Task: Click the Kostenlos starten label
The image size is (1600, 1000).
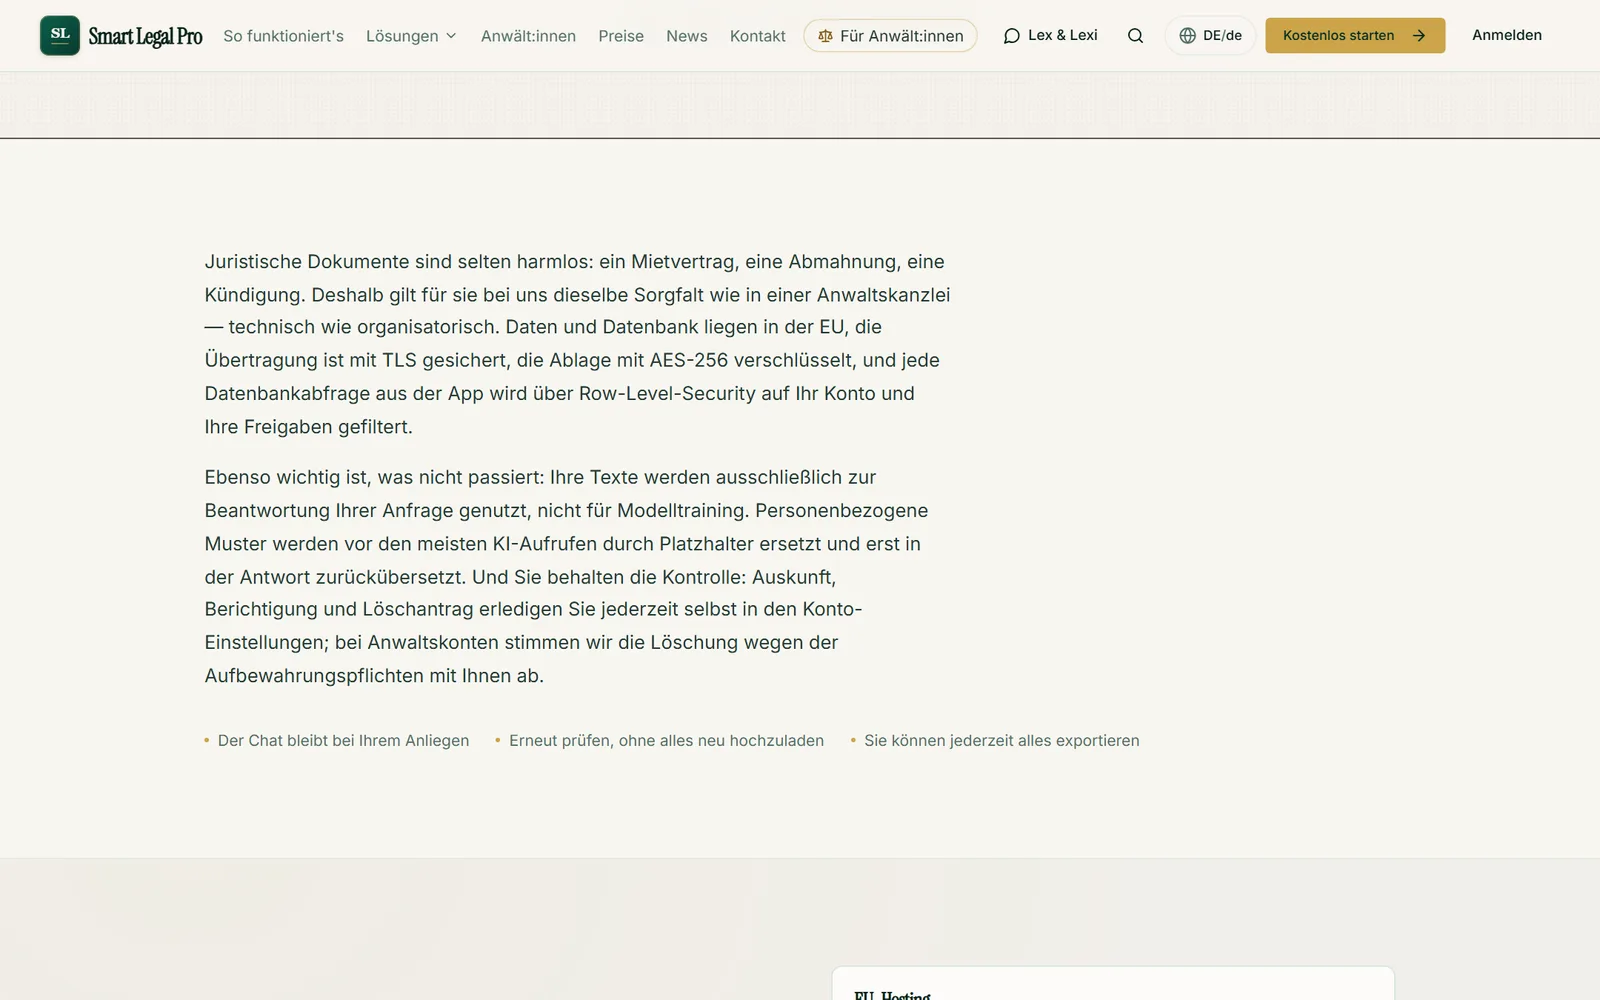Action: coord(1338,36)
